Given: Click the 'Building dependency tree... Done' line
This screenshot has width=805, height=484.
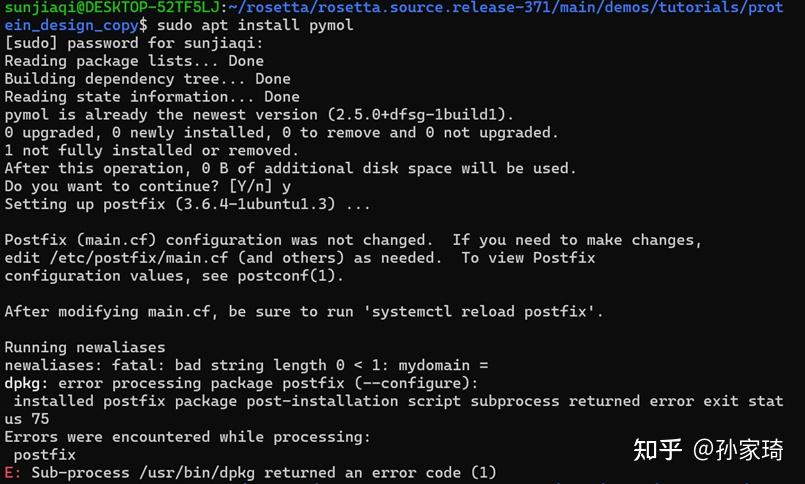Looking at the screenshot, I should 147,79.
